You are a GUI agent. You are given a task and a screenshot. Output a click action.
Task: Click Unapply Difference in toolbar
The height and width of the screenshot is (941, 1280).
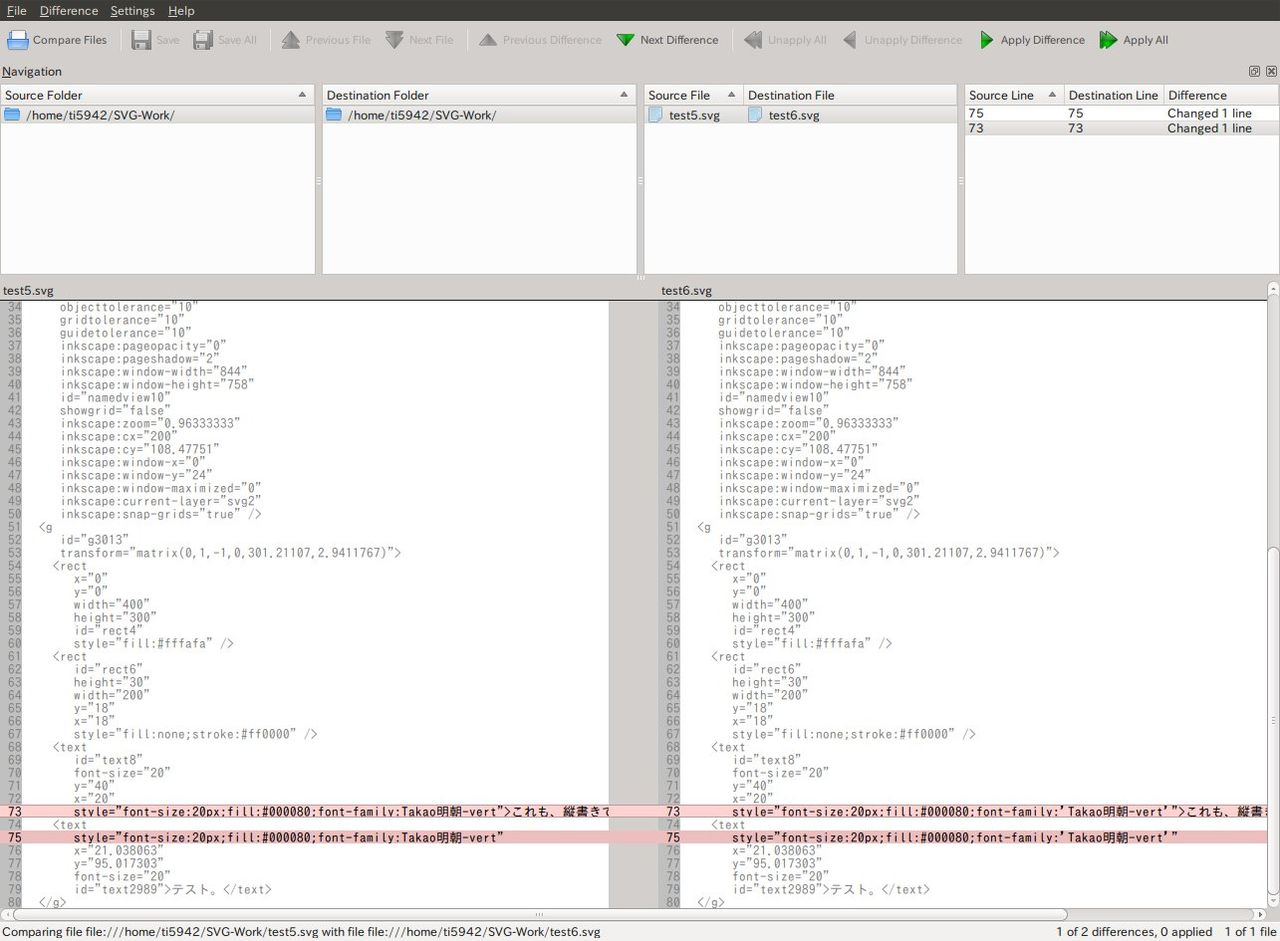[x=902, y=40]
